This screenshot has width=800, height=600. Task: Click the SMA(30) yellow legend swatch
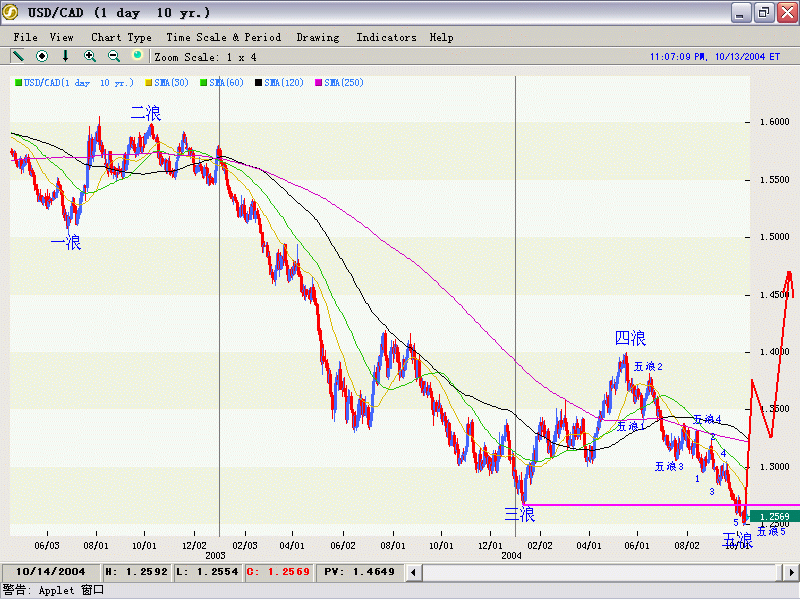149,82
